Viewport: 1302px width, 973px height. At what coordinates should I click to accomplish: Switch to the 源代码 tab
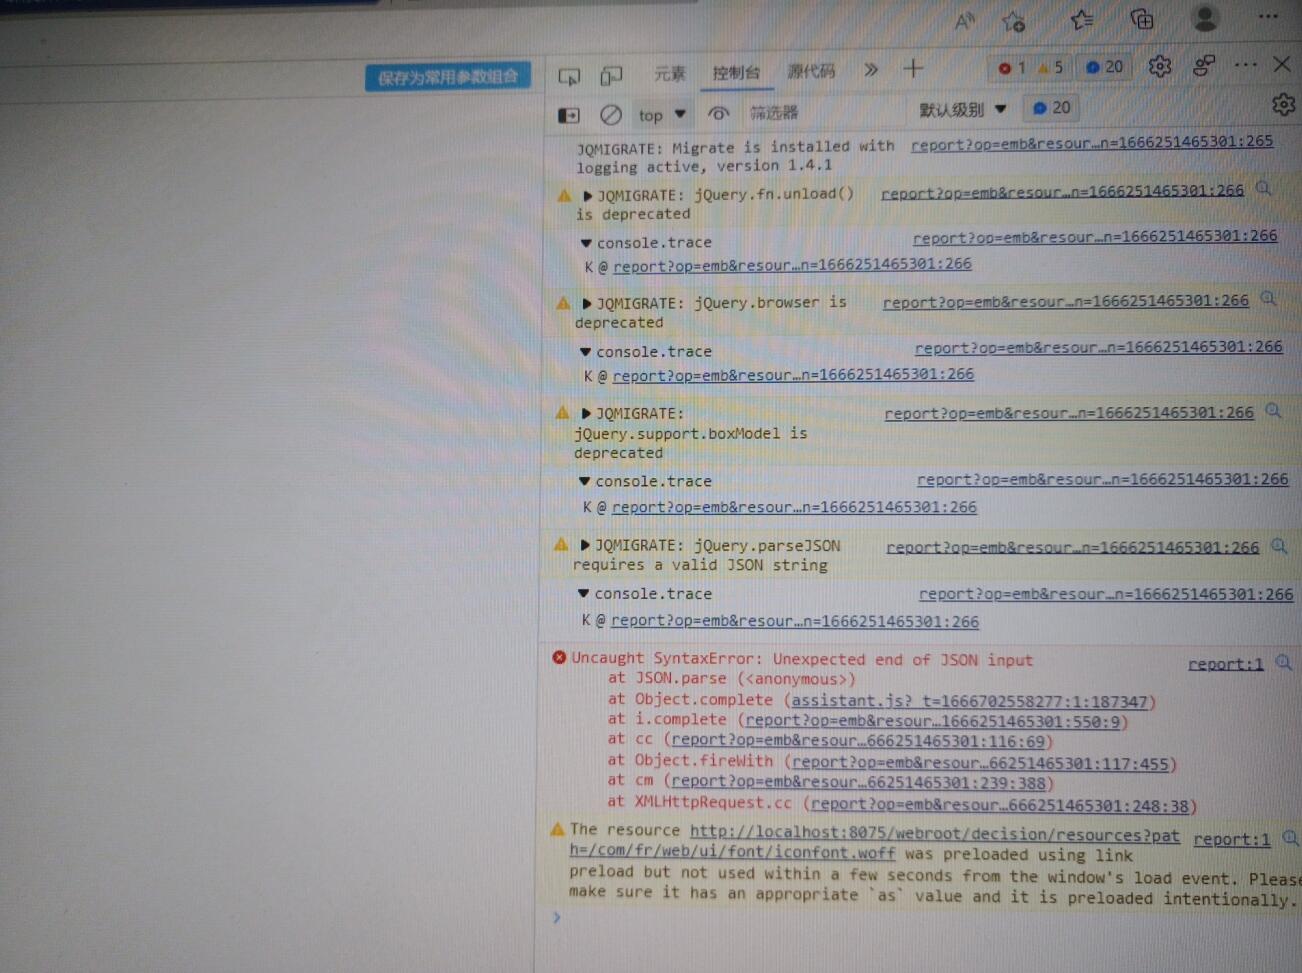click(x=811, y=71)
